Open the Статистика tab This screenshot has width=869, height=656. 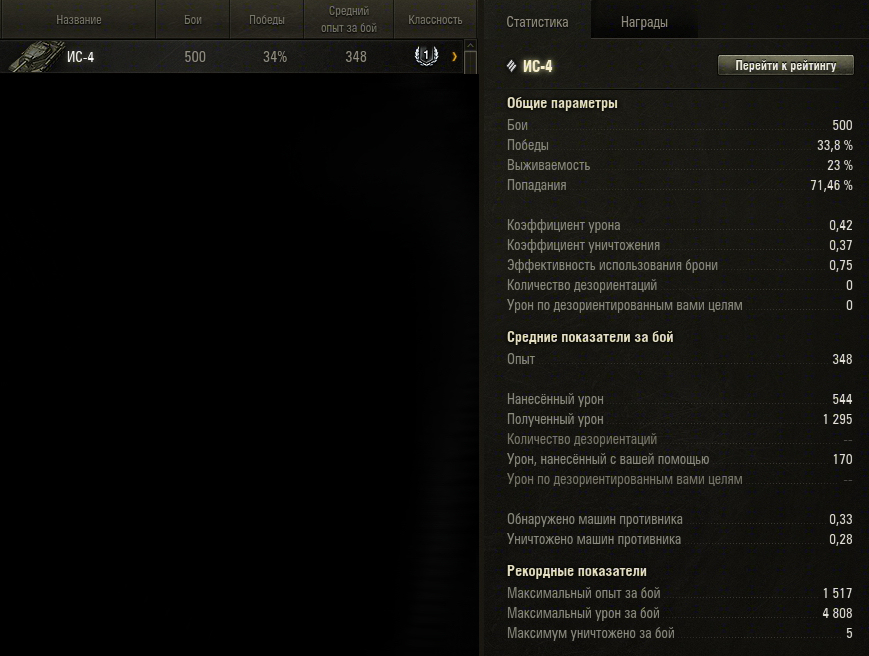pyautogui.click(x=537, y=22)
